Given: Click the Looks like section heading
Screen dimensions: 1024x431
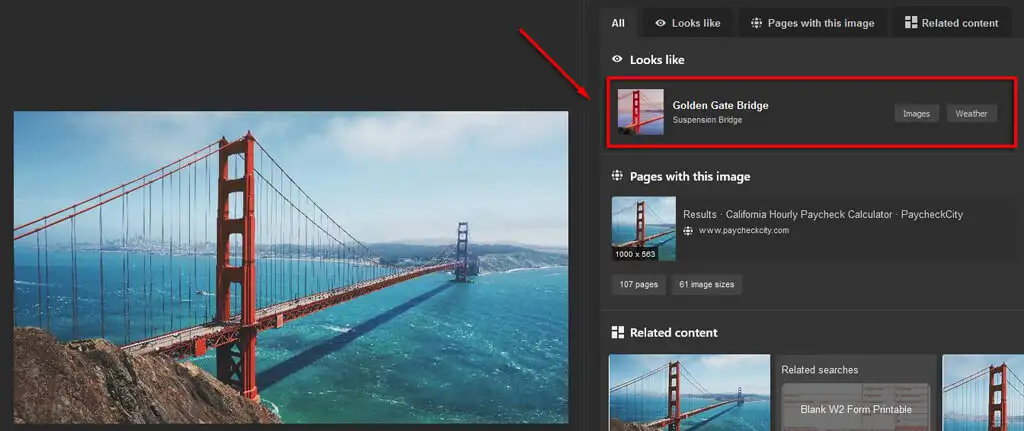Looking at the screenshot, I should tap(657, 59).
